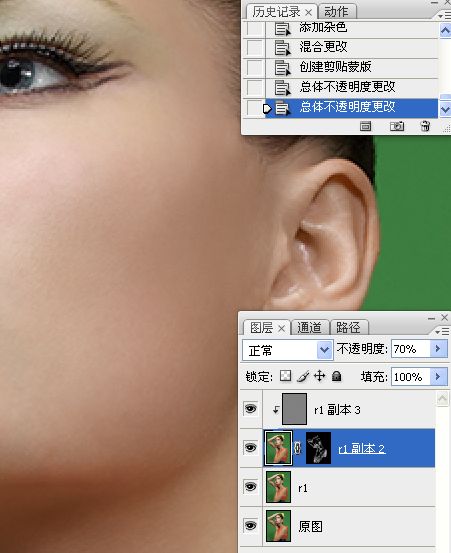Click the History panel scroll down arrow
Screen dimensions: 451x553
(x=445, y=110)
